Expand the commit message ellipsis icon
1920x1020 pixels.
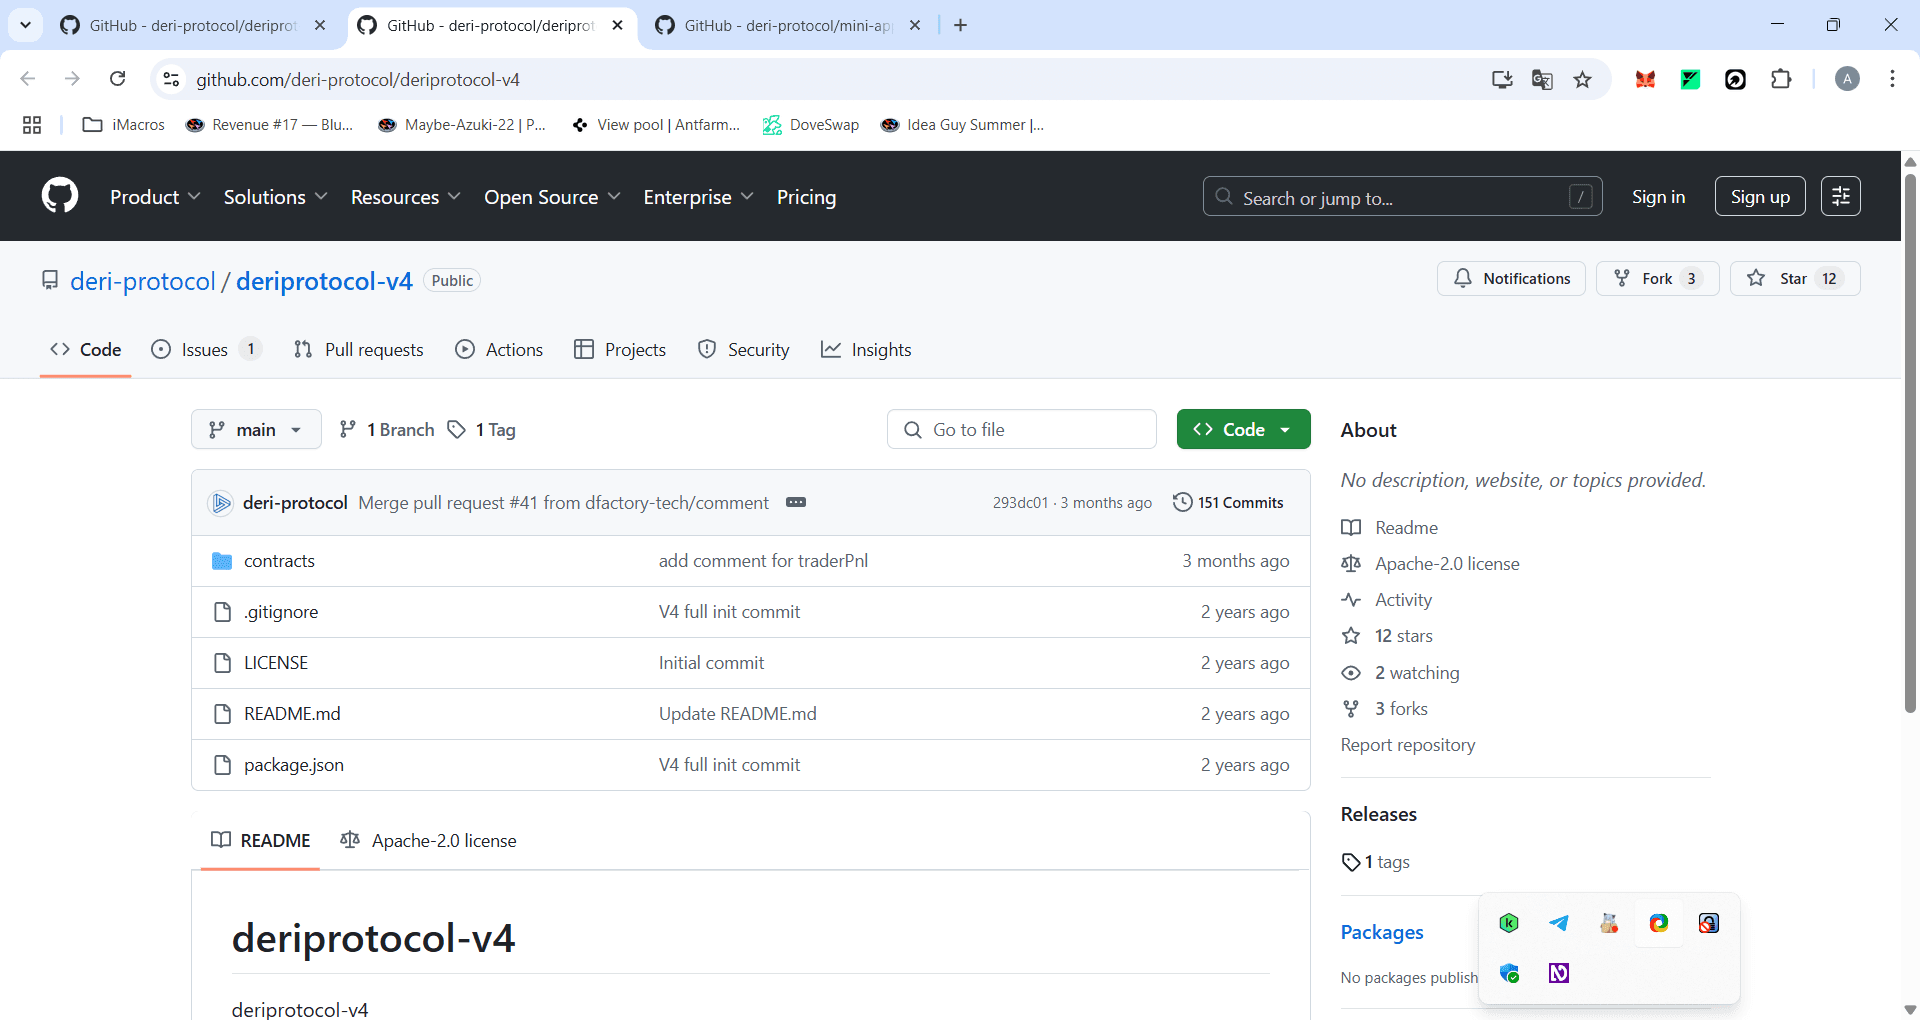point(796,502)
